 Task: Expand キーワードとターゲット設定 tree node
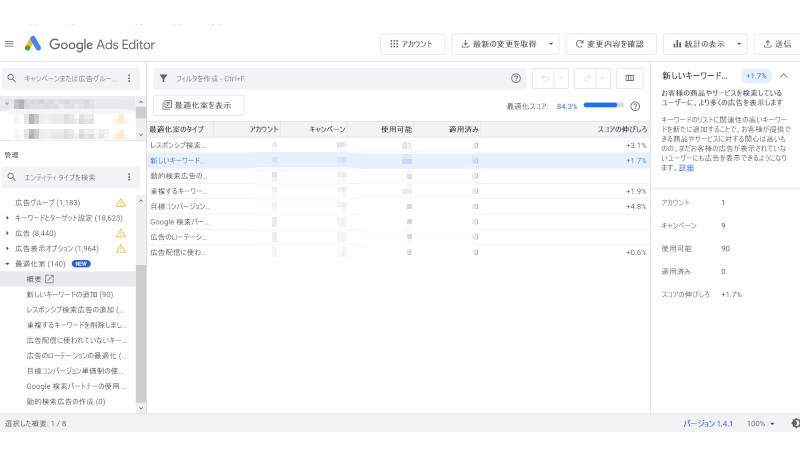[7, 218]
